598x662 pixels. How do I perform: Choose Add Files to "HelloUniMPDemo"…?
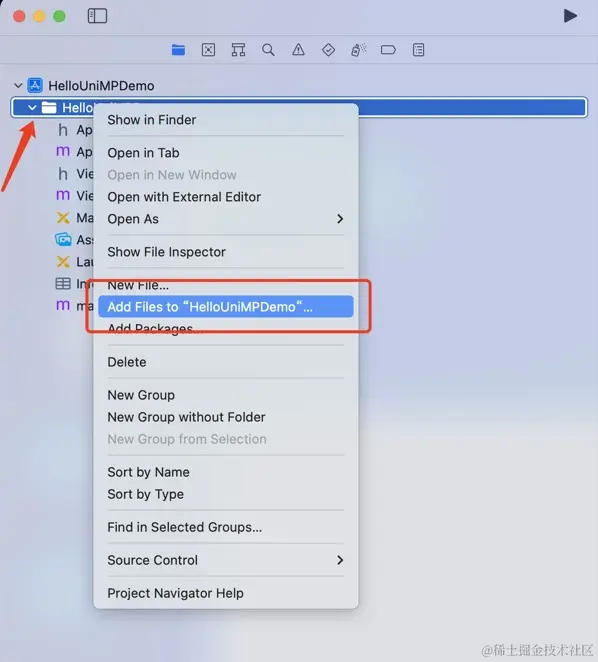click(x=226, y=307)
